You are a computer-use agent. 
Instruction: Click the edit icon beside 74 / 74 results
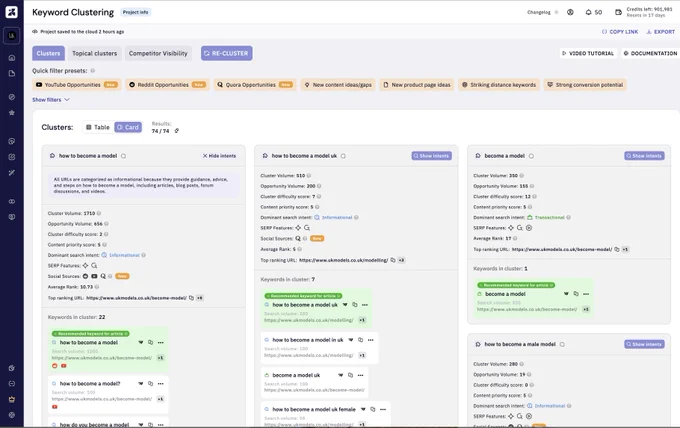pyautogui.click(x=177, y=131)
